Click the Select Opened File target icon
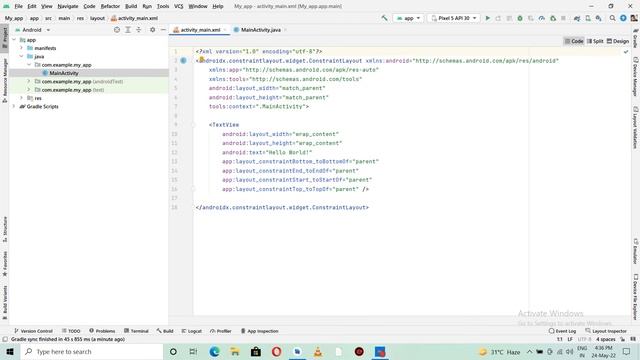Image resolution: width=640 pixels, height=360 pixels. pyautogui.click(x=117, y=30)
